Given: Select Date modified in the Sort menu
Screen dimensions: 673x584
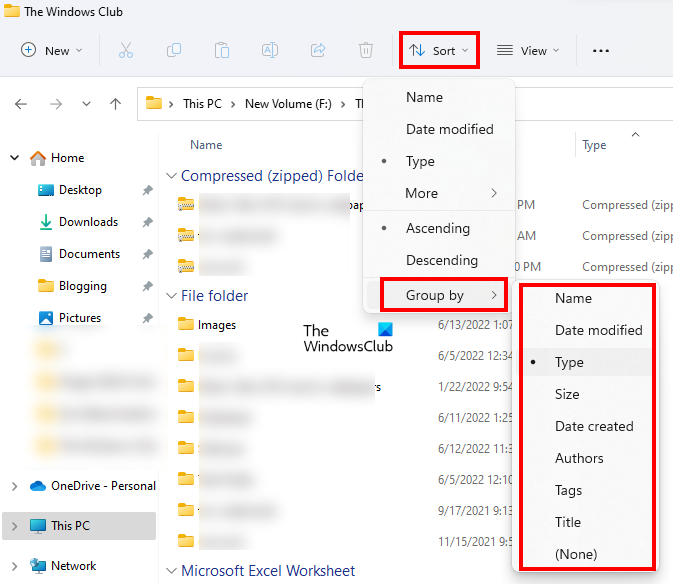Looking at the screenshot, I should 449,129.
